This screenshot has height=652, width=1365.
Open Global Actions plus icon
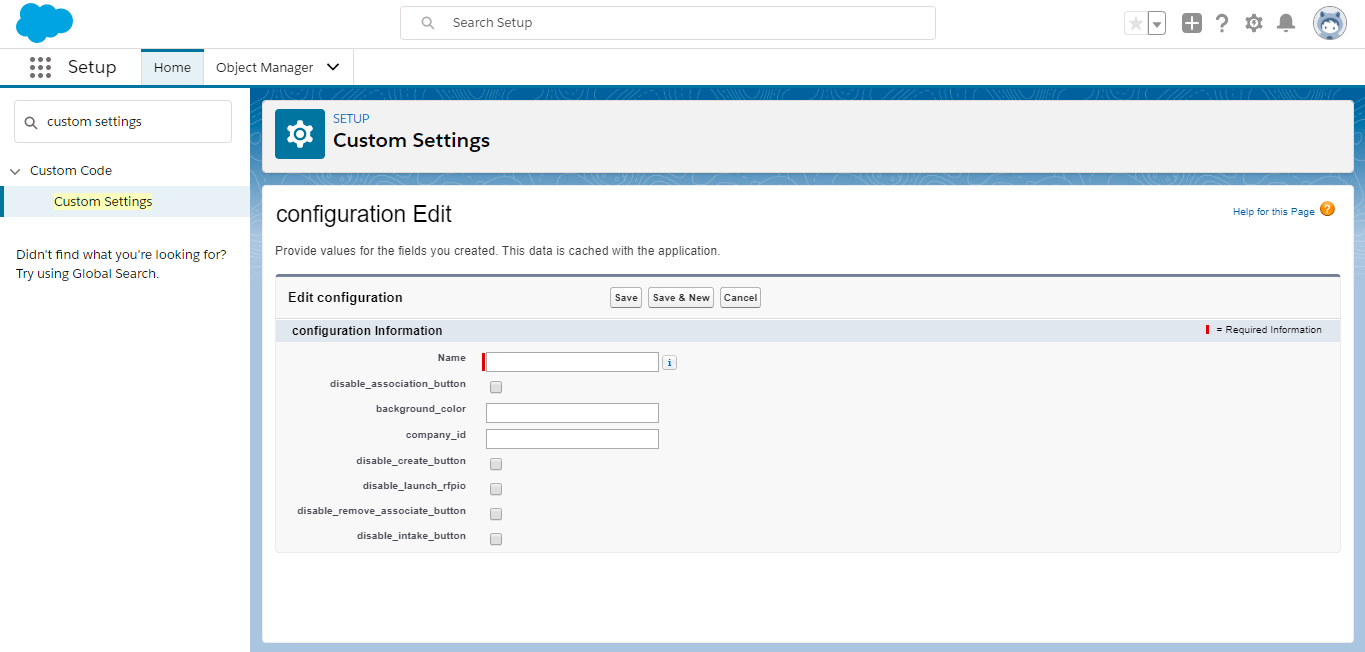coord(1191,23)
